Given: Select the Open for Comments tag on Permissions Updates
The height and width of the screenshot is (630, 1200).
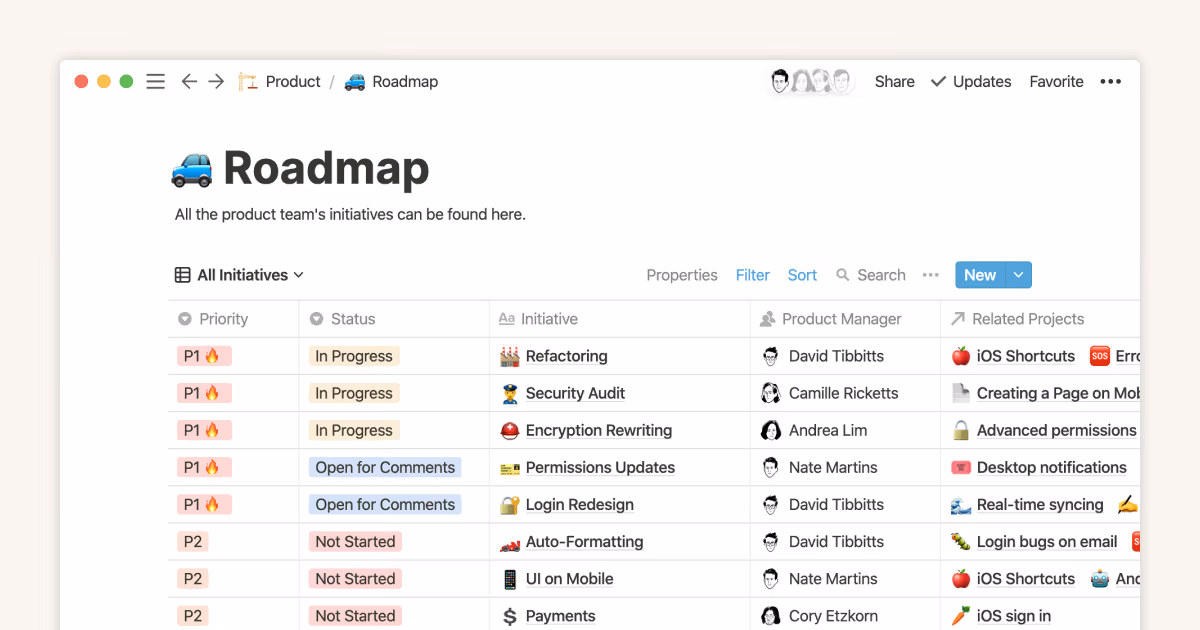Looking at the screenshot, I should point(385,467).
